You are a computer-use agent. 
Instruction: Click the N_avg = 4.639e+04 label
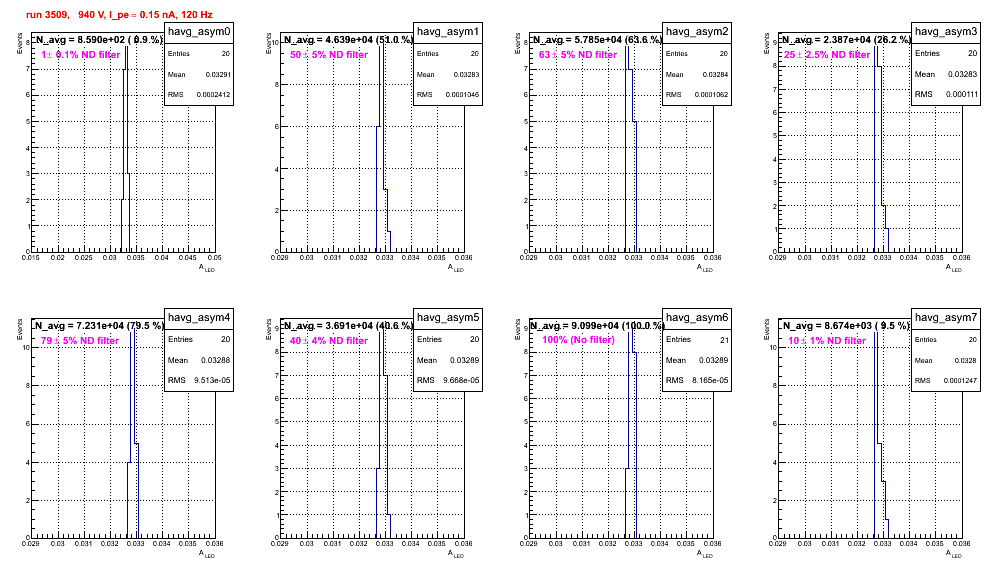[x=348, y=40]
